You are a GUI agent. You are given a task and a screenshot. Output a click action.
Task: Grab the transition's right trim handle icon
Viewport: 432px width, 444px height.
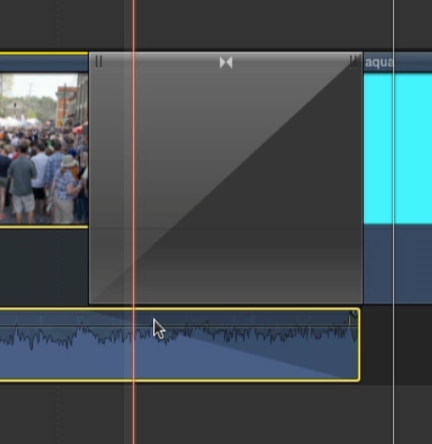(354, 62)
